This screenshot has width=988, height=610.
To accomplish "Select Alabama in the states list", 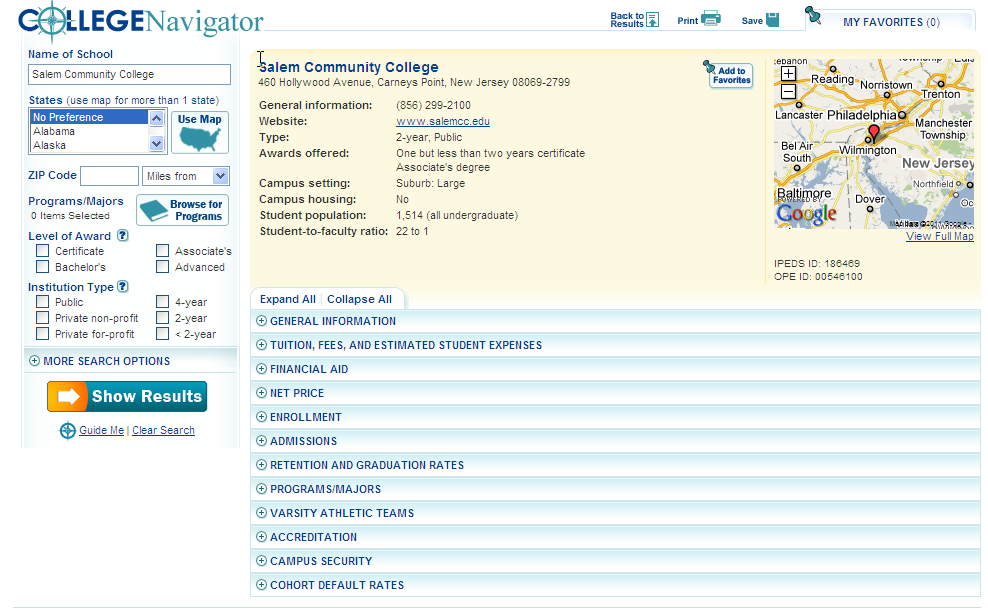I will point(89,131).
